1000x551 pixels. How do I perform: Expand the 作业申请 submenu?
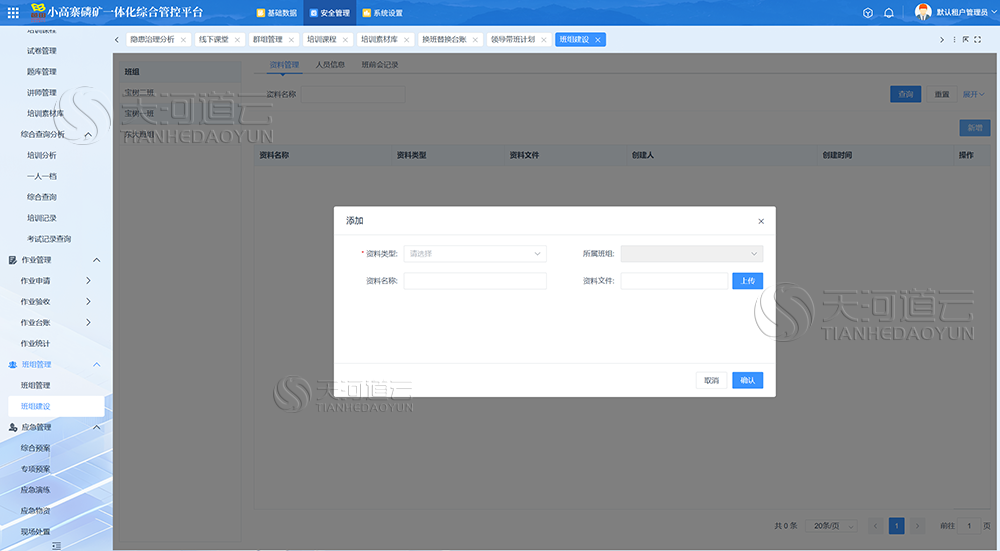coord(88,281)
